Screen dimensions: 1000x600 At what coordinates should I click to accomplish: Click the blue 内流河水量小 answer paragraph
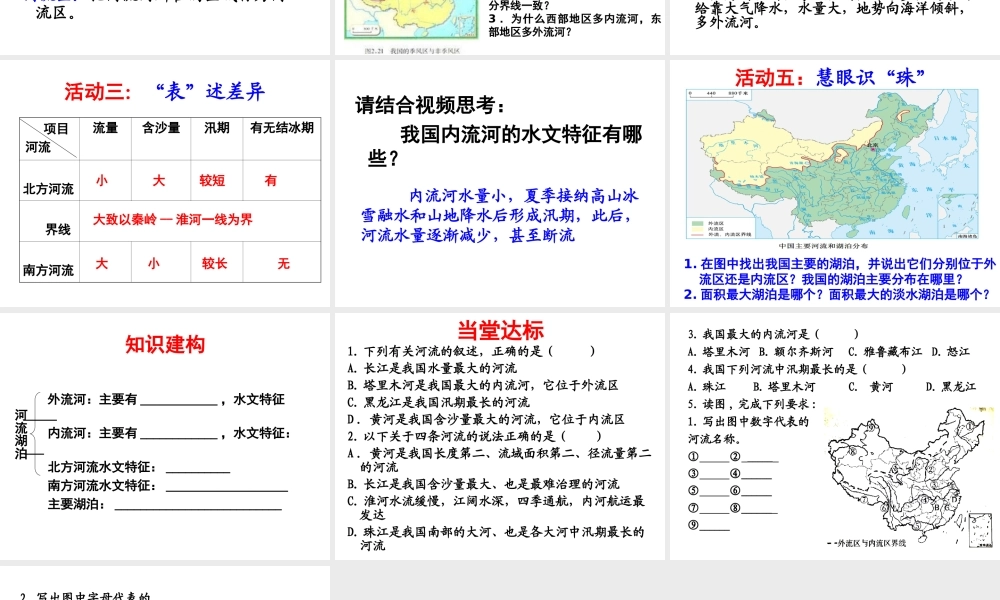click(500, 216)
